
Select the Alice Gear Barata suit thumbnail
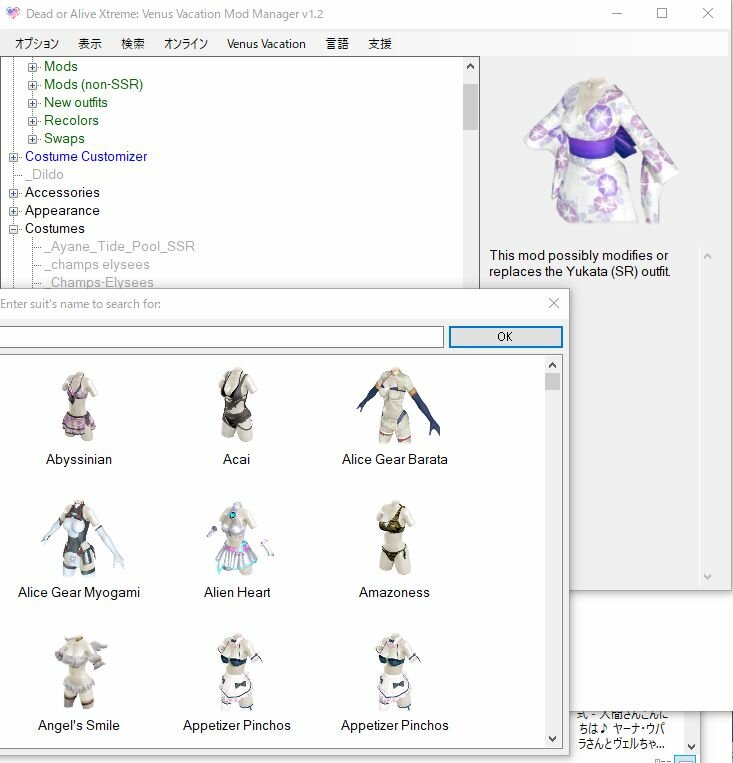(397, 405)
